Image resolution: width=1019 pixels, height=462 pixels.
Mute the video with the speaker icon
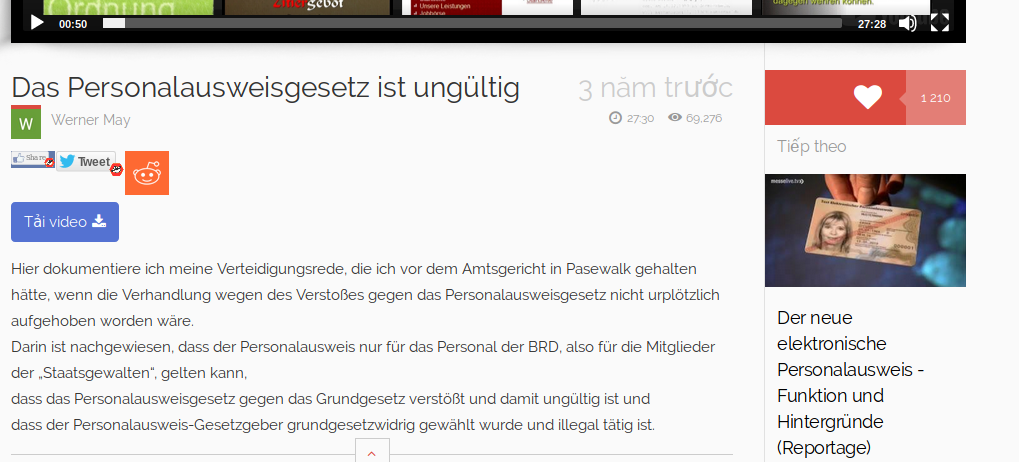pyautogui.click(x=907, y=23)
